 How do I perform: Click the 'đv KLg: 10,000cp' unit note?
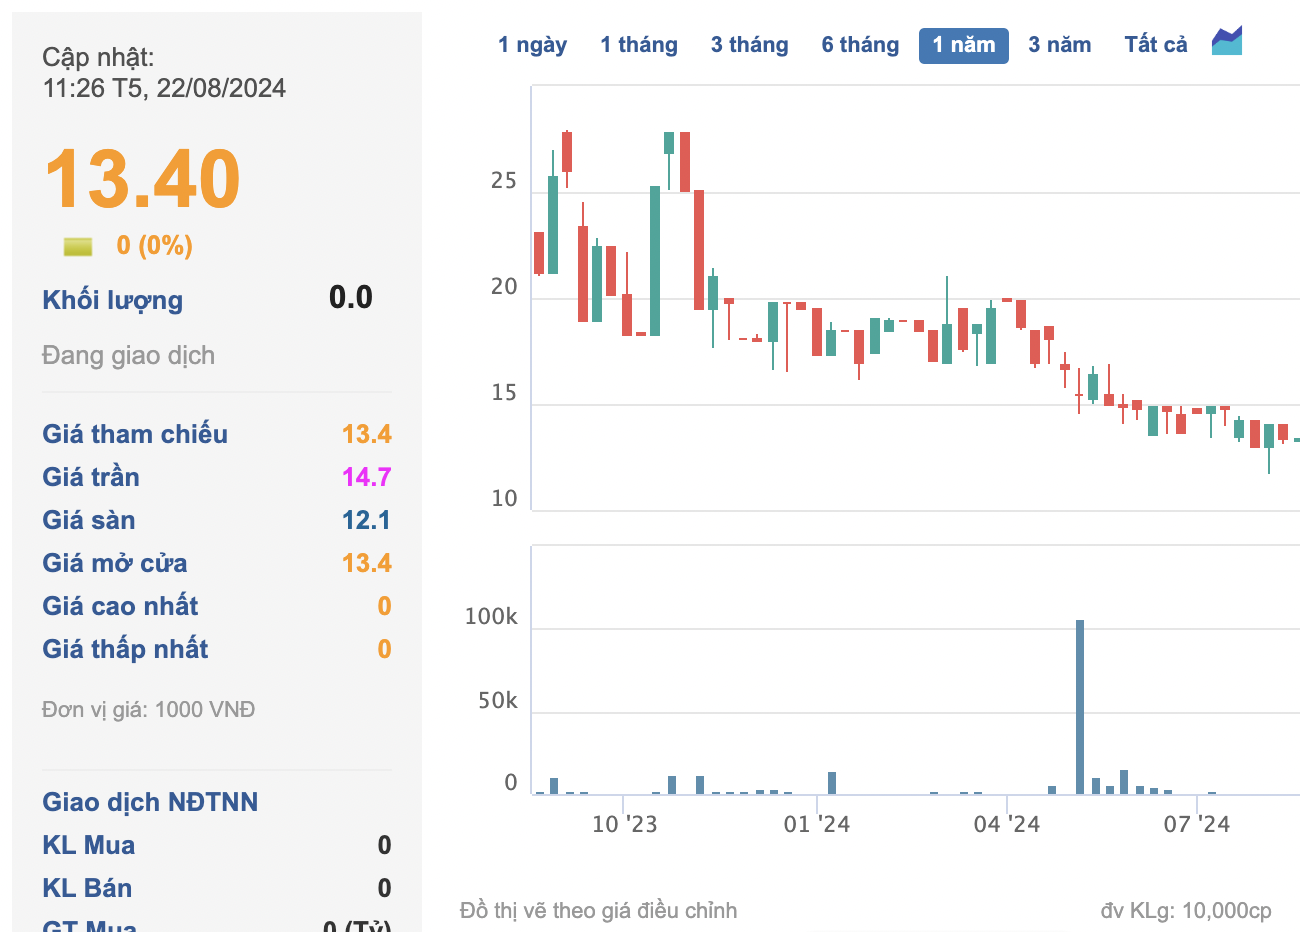click(x=1186, y=911)
